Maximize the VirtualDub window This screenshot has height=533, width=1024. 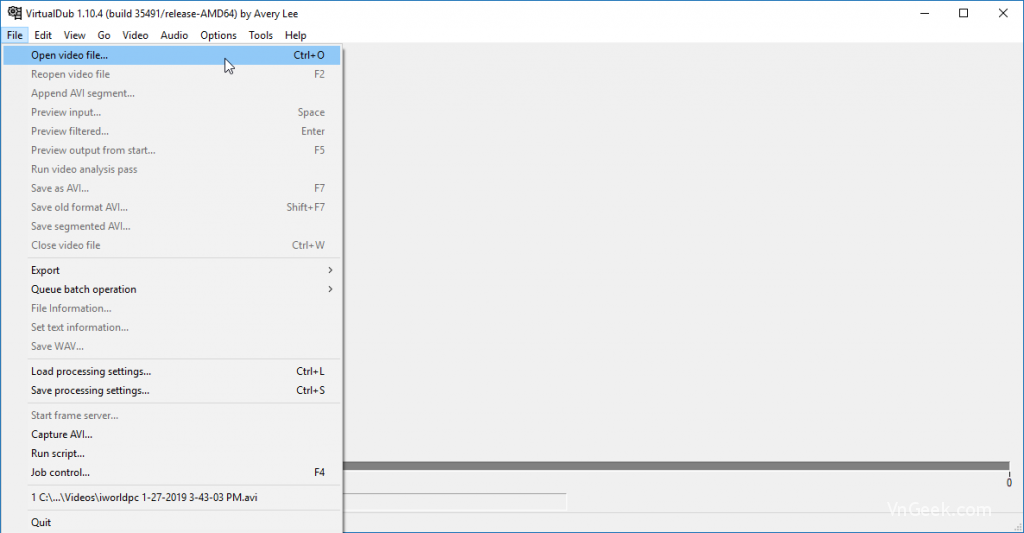(963, 13)
